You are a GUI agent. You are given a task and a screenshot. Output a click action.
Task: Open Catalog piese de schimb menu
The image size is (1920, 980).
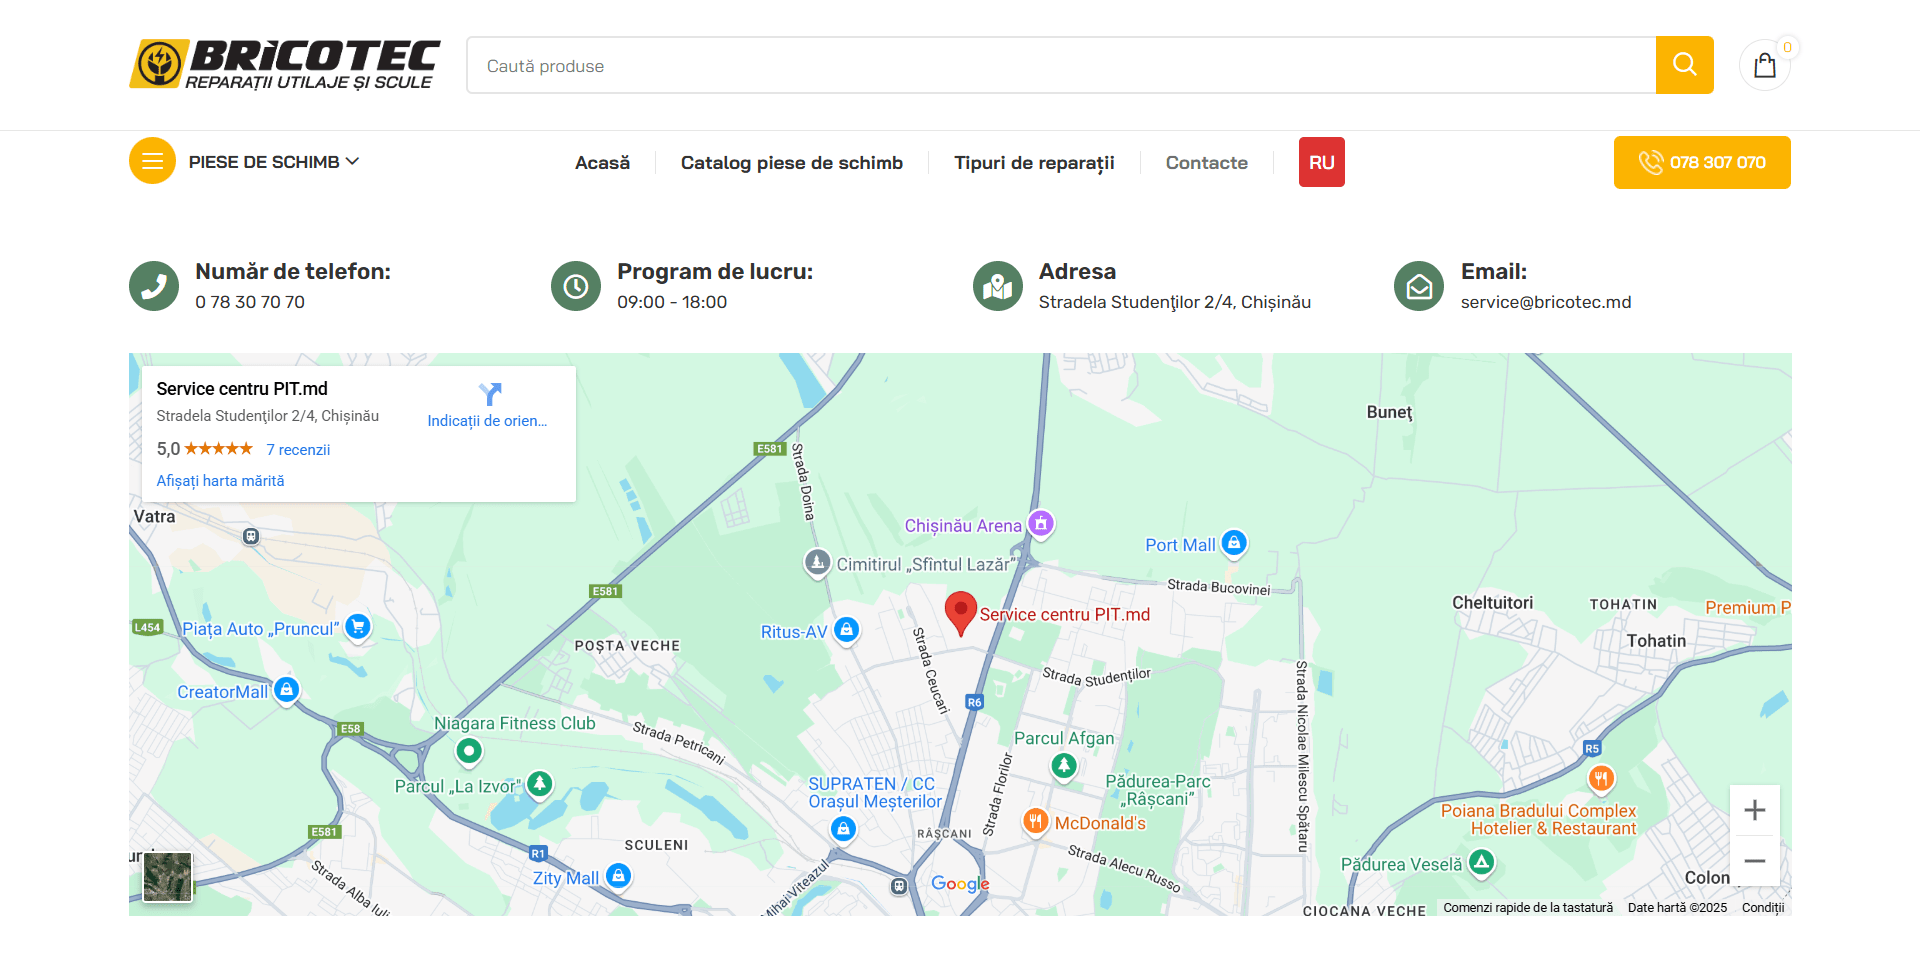(792, 162)
